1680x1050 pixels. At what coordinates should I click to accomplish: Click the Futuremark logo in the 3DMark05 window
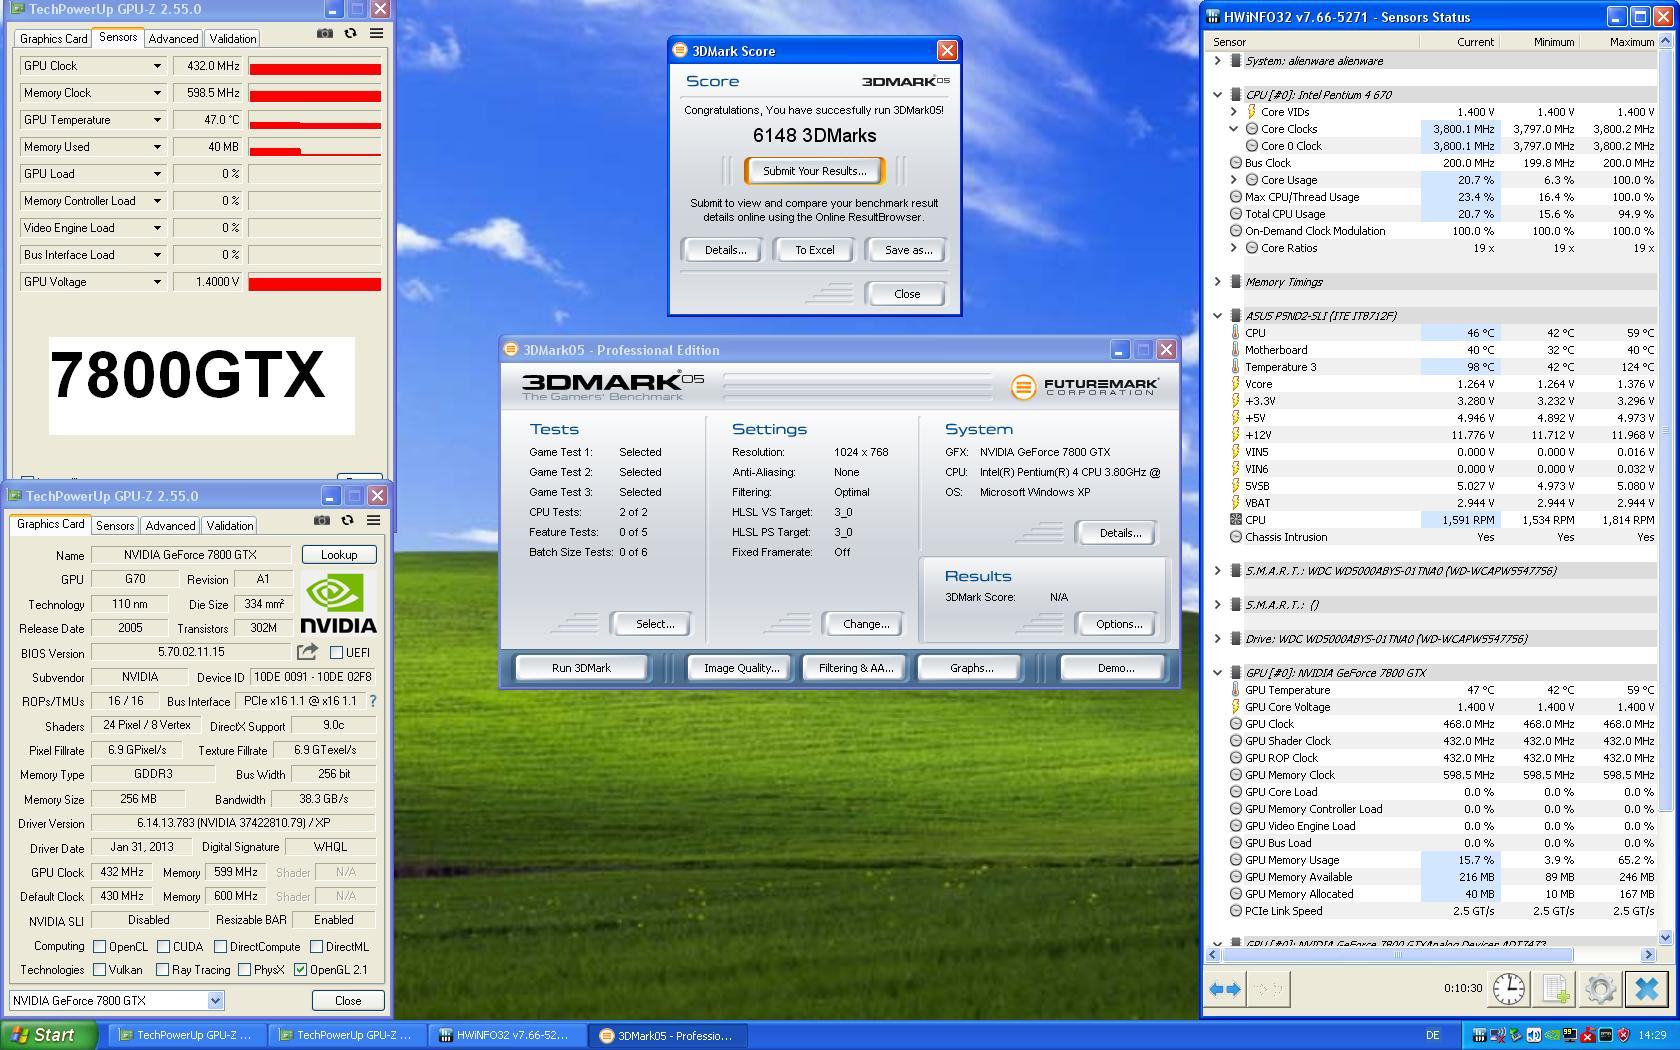[x=1085, y=386]
